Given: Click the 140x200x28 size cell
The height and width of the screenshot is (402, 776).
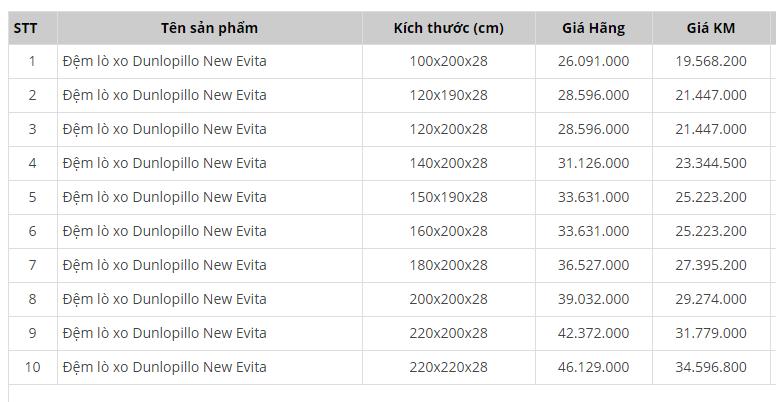Looking at the screenshot, I should [448, 163].
